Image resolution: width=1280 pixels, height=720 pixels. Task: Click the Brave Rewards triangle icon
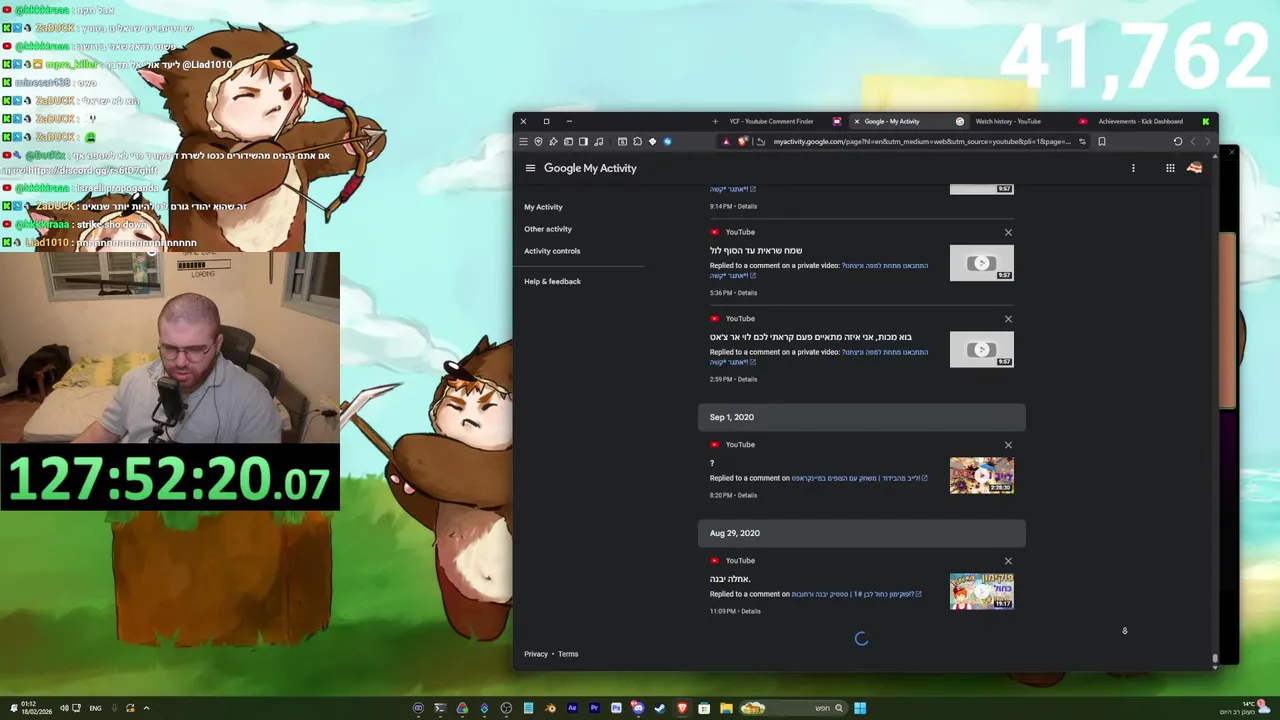[725, 141]
